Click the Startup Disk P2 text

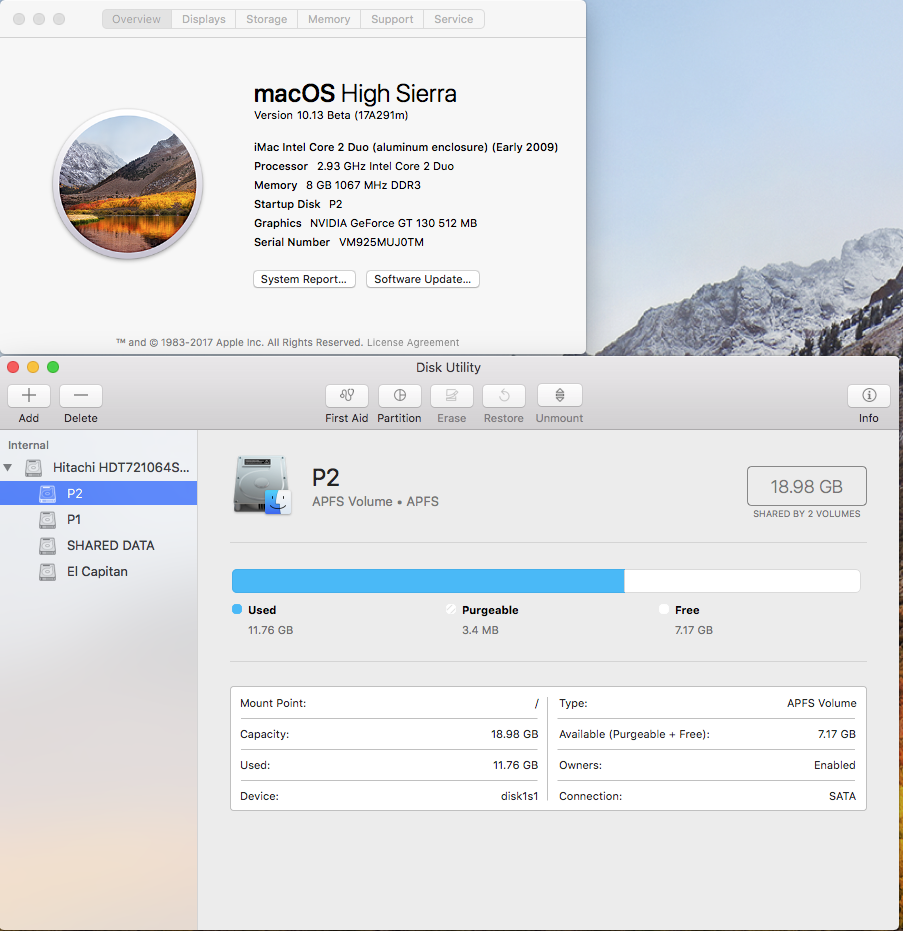click(298, 204)
